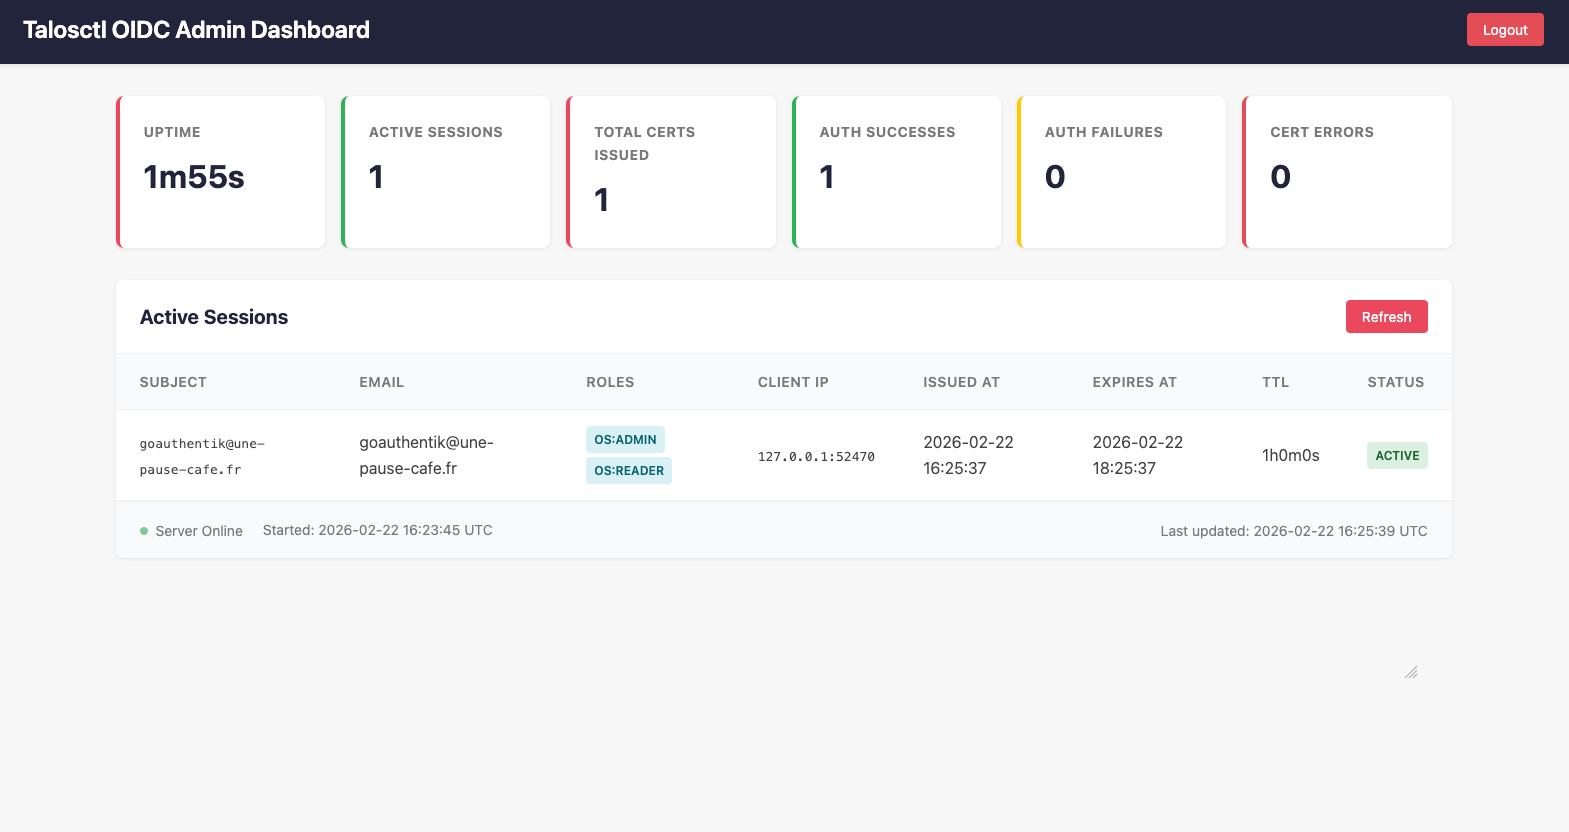Click the Expires At column header
Viewport: 1569px width, 832px height.
point(1134,382)
